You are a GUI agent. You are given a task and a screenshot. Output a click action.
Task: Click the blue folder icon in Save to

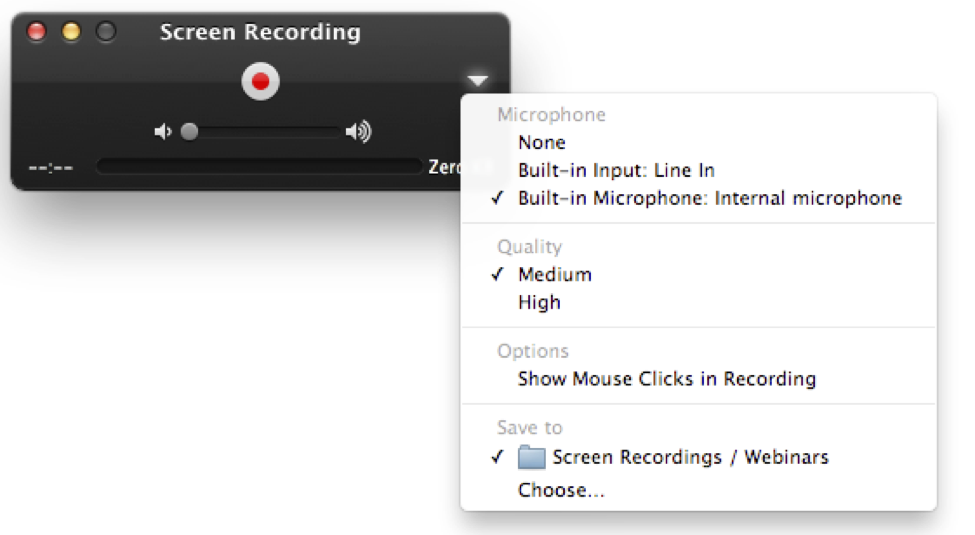pyautogui.click(x=531, y=457)
